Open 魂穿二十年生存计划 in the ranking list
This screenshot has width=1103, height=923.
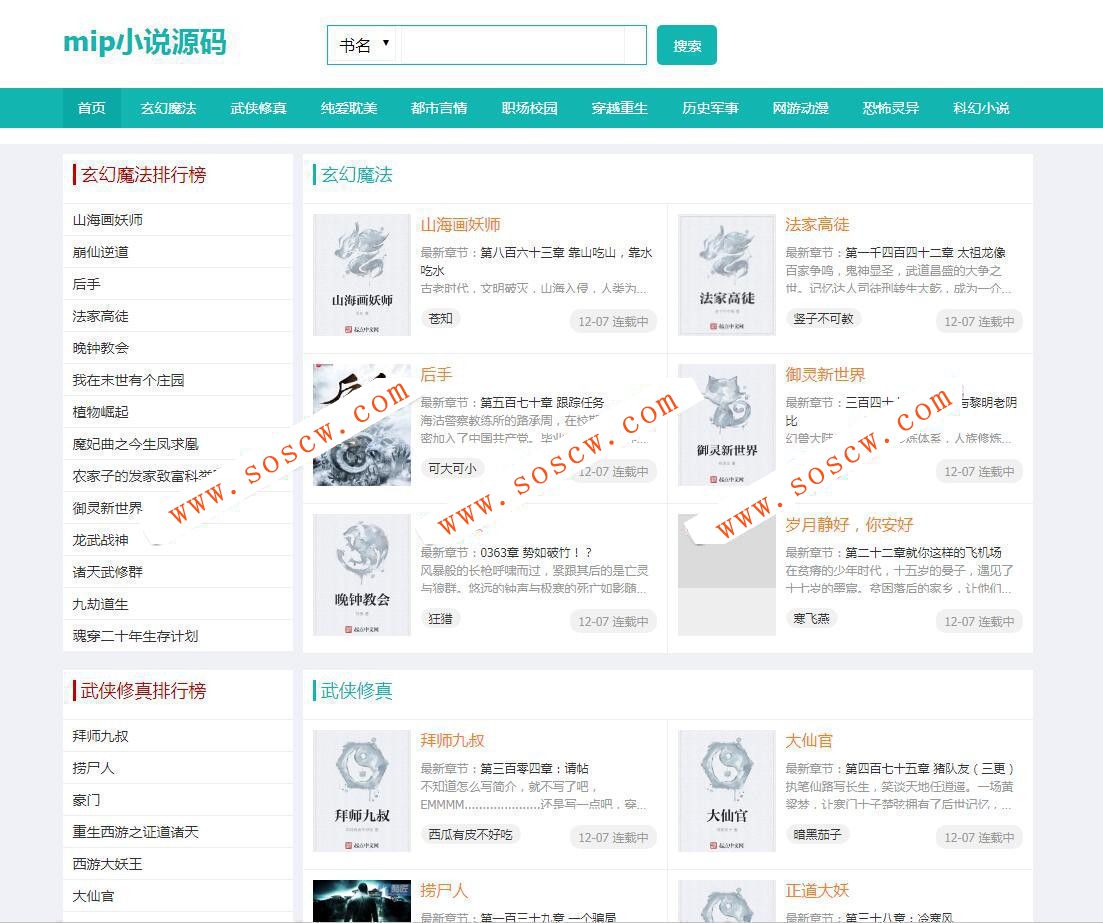[x=135, y=636]
